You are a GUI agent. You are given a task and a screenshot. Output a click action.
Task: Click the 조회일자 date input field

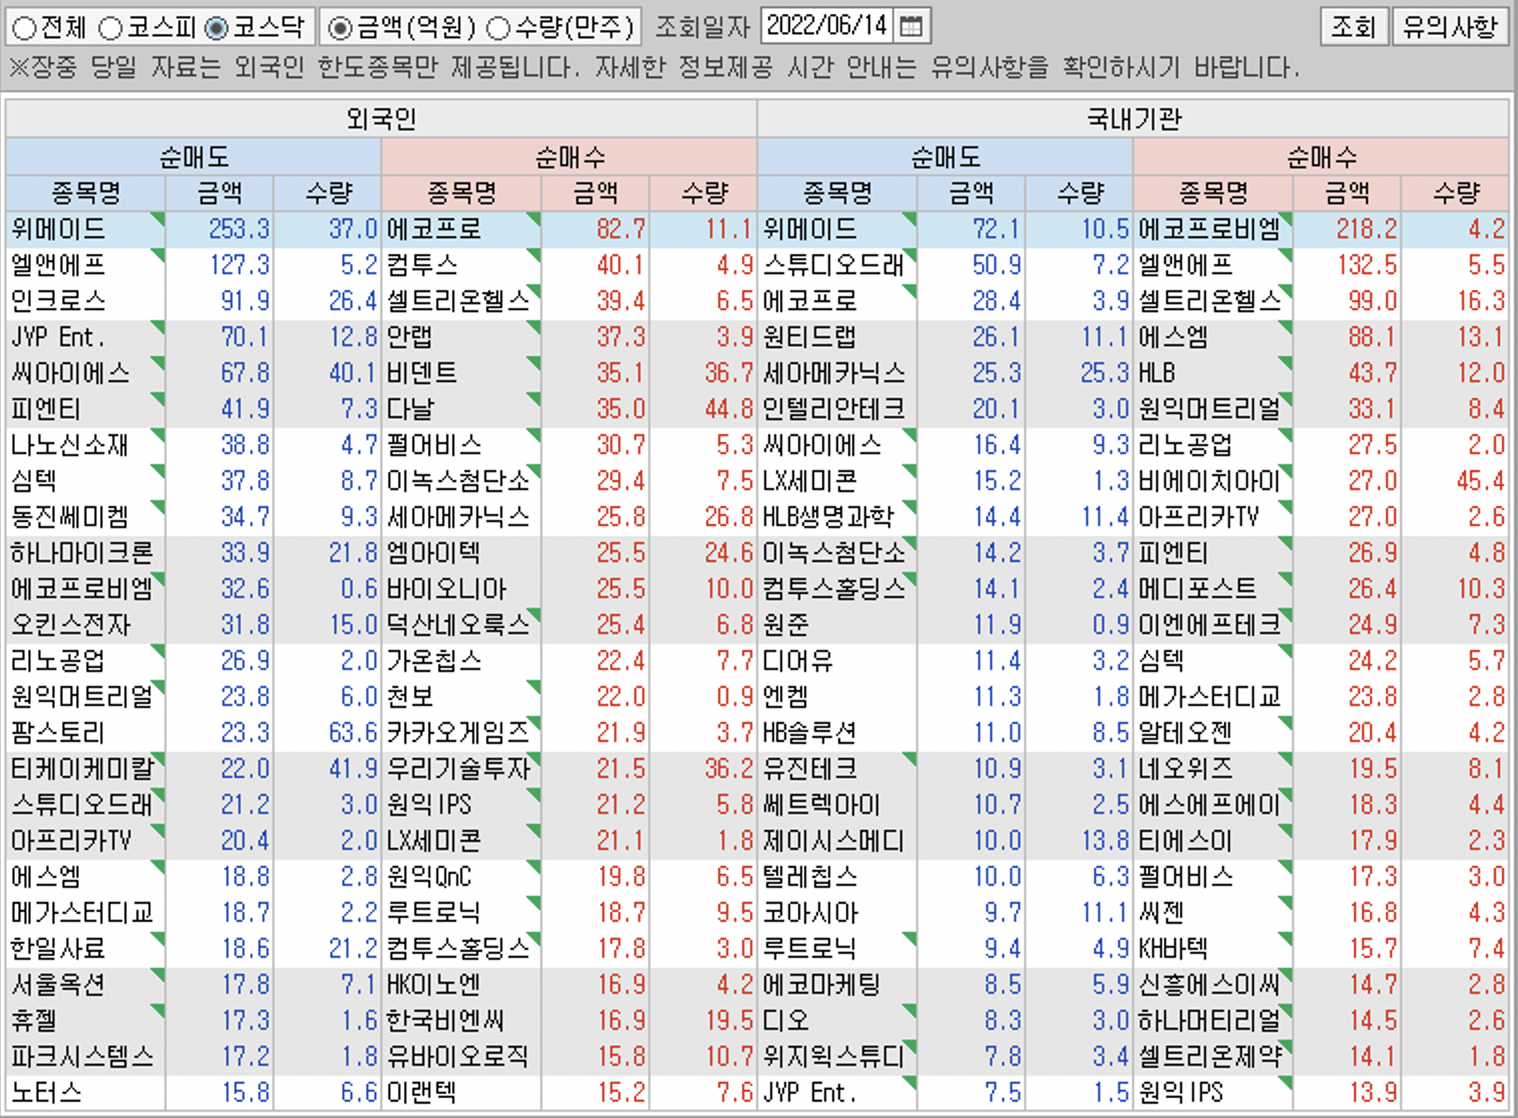point(828,27)
